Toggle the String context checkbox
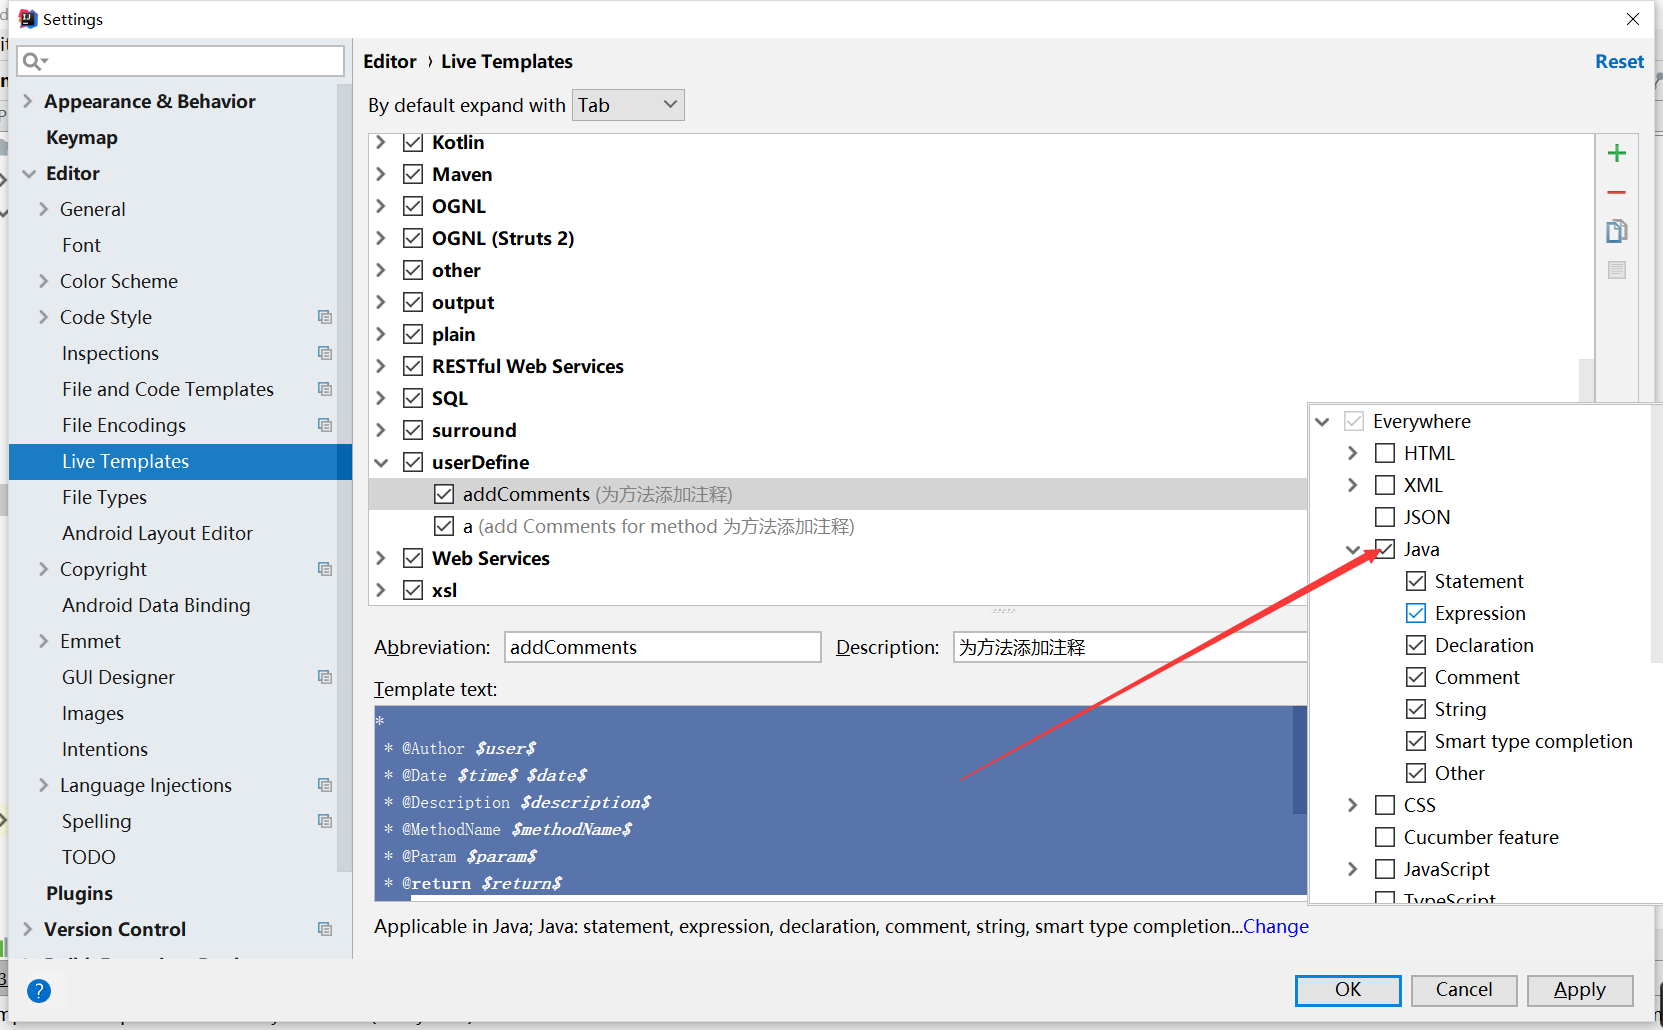The width and height of the screenshot is (1663, 1030). (1416, 709)
